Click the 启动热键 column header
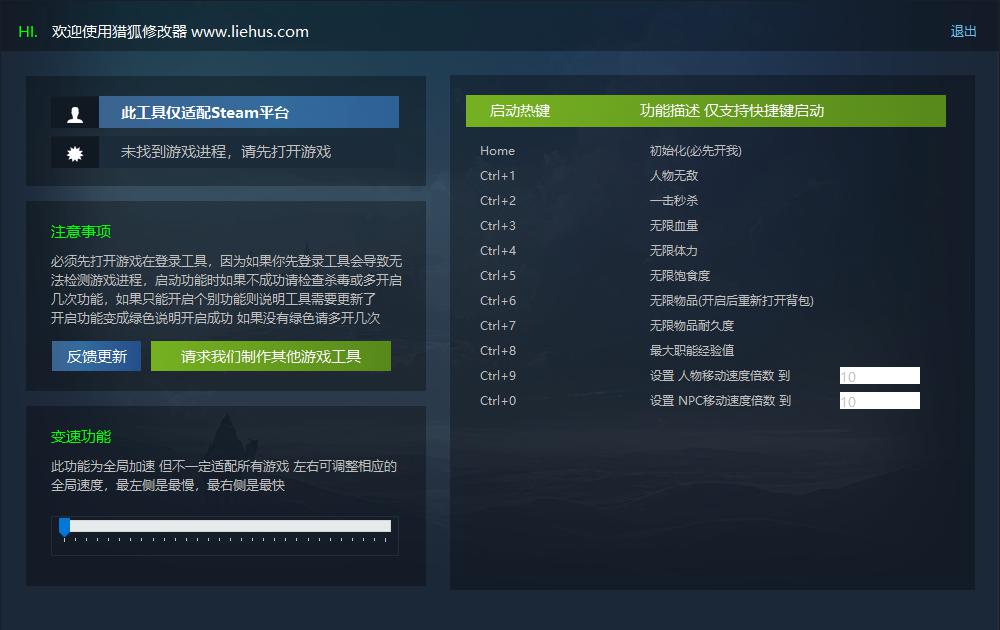 [x=520, y=111]
